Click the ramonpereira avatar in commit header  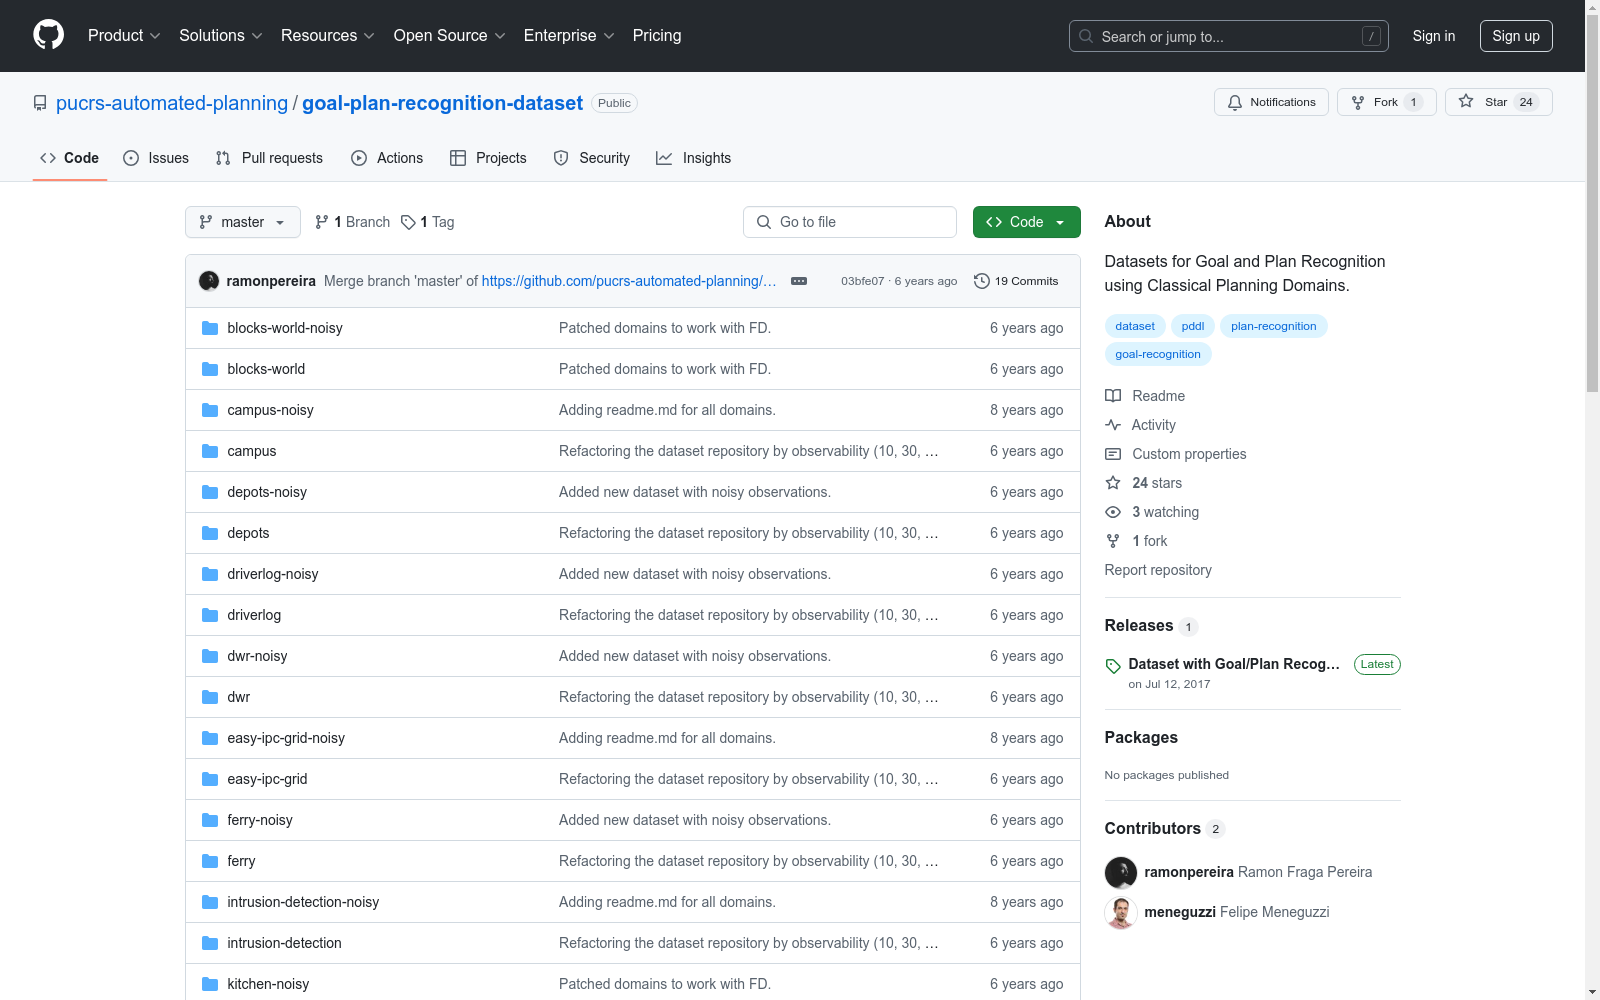[209, 281]
